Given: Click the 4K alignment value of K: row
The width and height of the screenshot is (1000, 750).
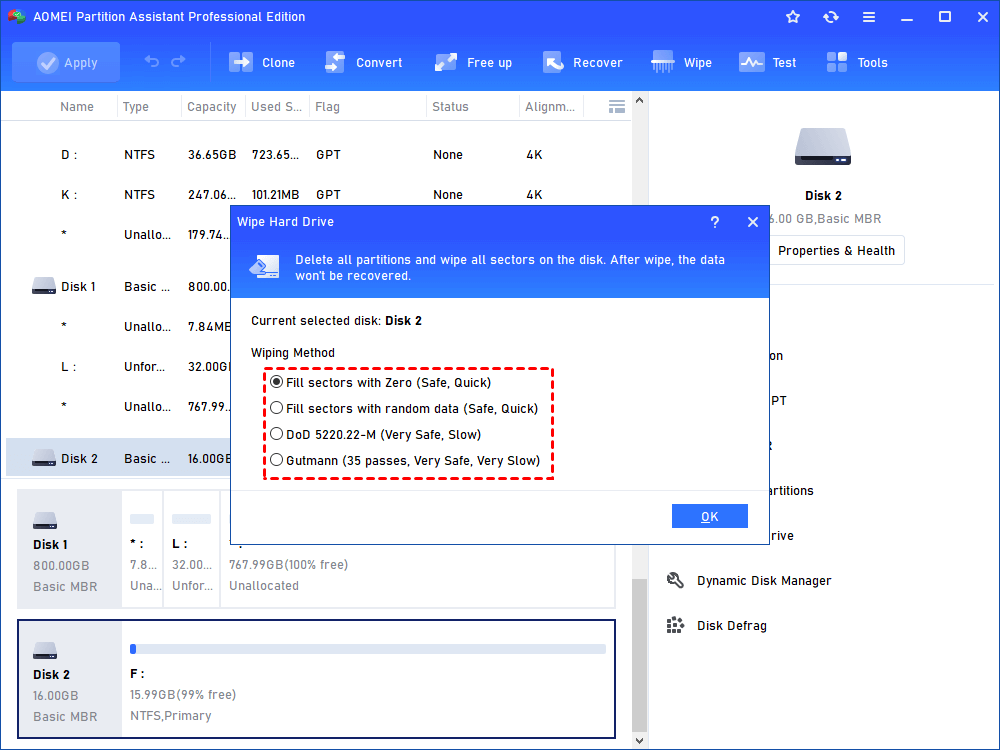Looking at the screenshot, I should pyautogui.click(x=534, y=195).
